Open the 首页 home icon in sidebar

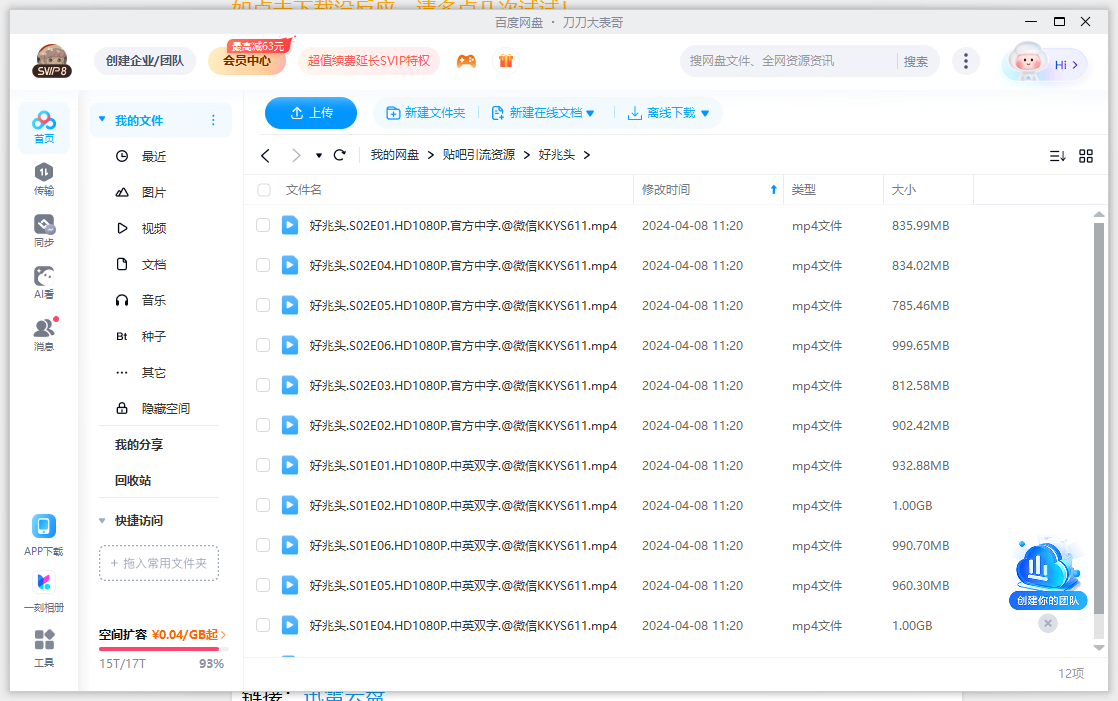(43, 128)
